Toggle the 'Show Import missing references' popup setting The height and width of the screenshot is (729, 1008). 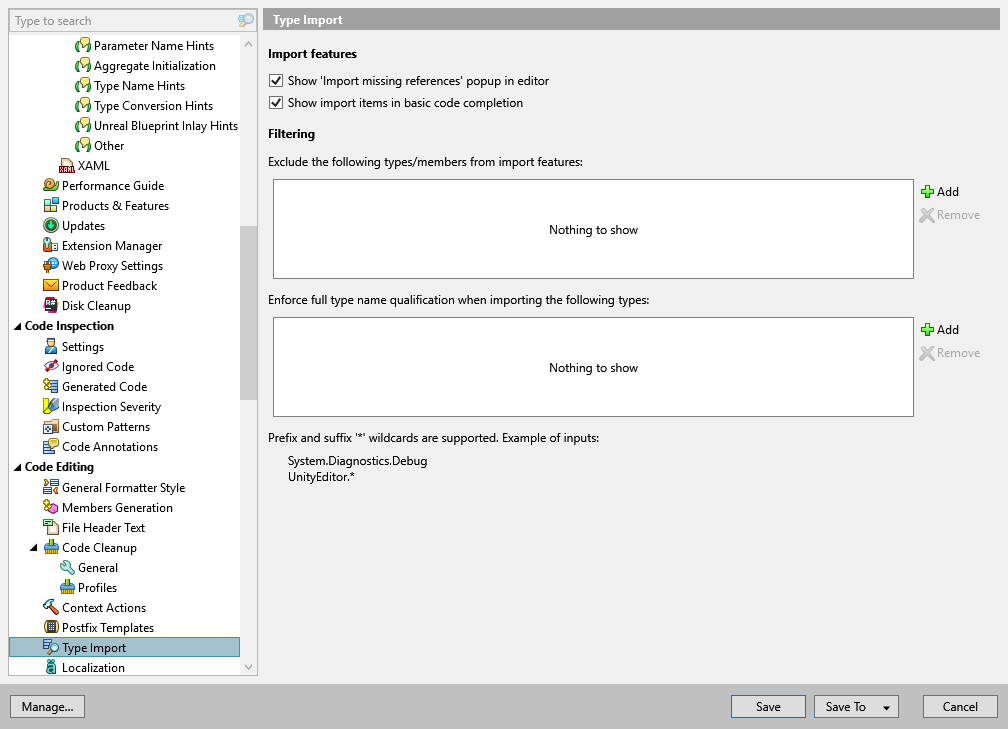click(x=275, y=81)
